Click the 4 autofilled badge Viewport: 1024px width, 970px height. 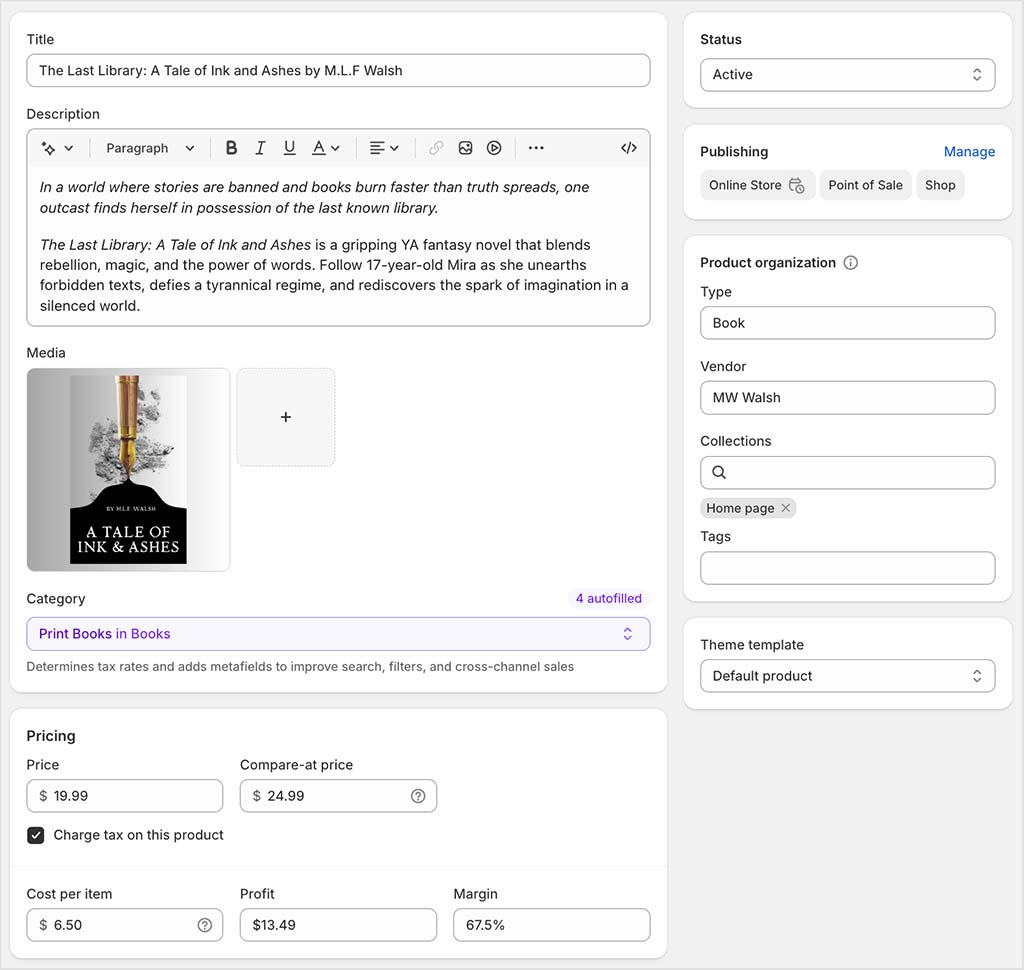[609, 598]
